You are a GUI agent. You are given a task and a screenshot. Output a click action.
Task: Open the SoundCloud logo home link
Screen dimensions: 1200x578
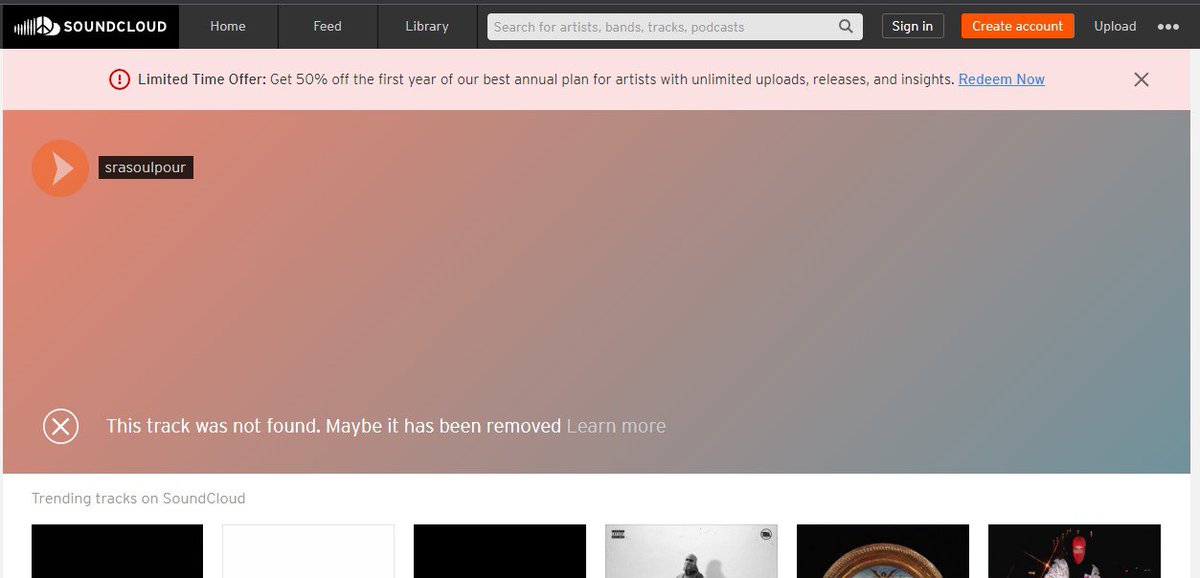click(89, 26)
